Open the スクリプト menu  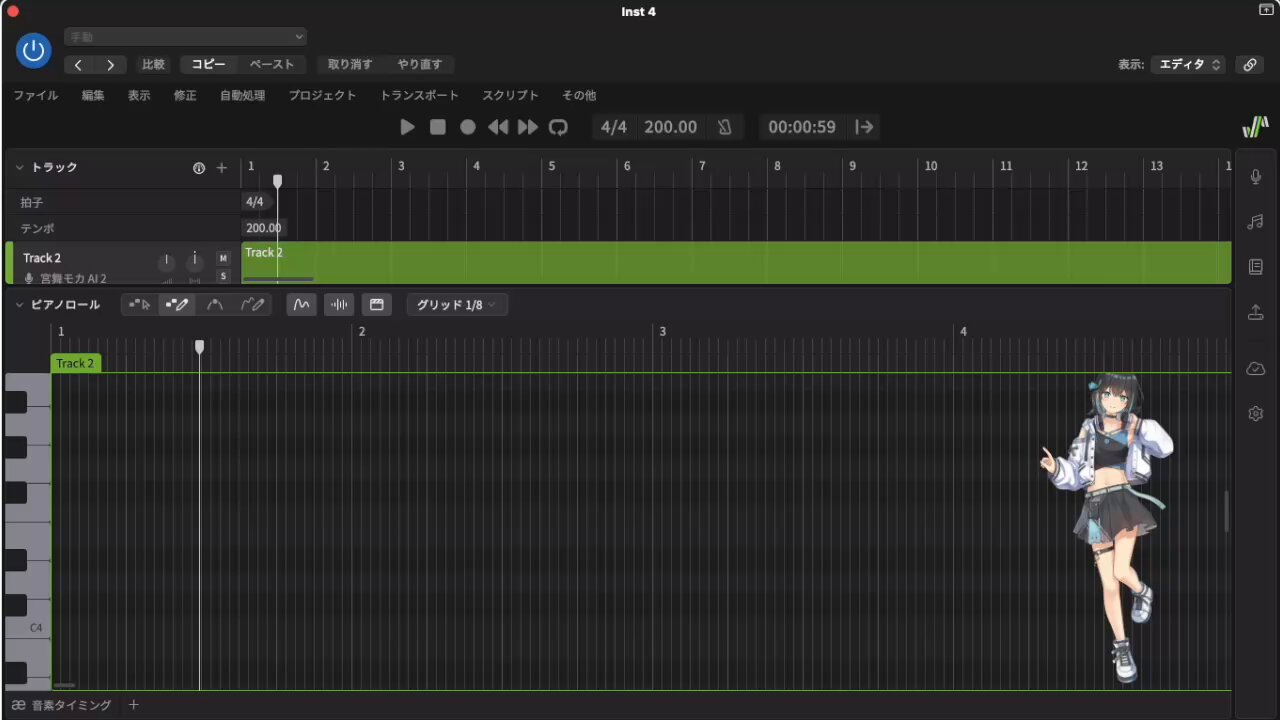coord(511,96)
